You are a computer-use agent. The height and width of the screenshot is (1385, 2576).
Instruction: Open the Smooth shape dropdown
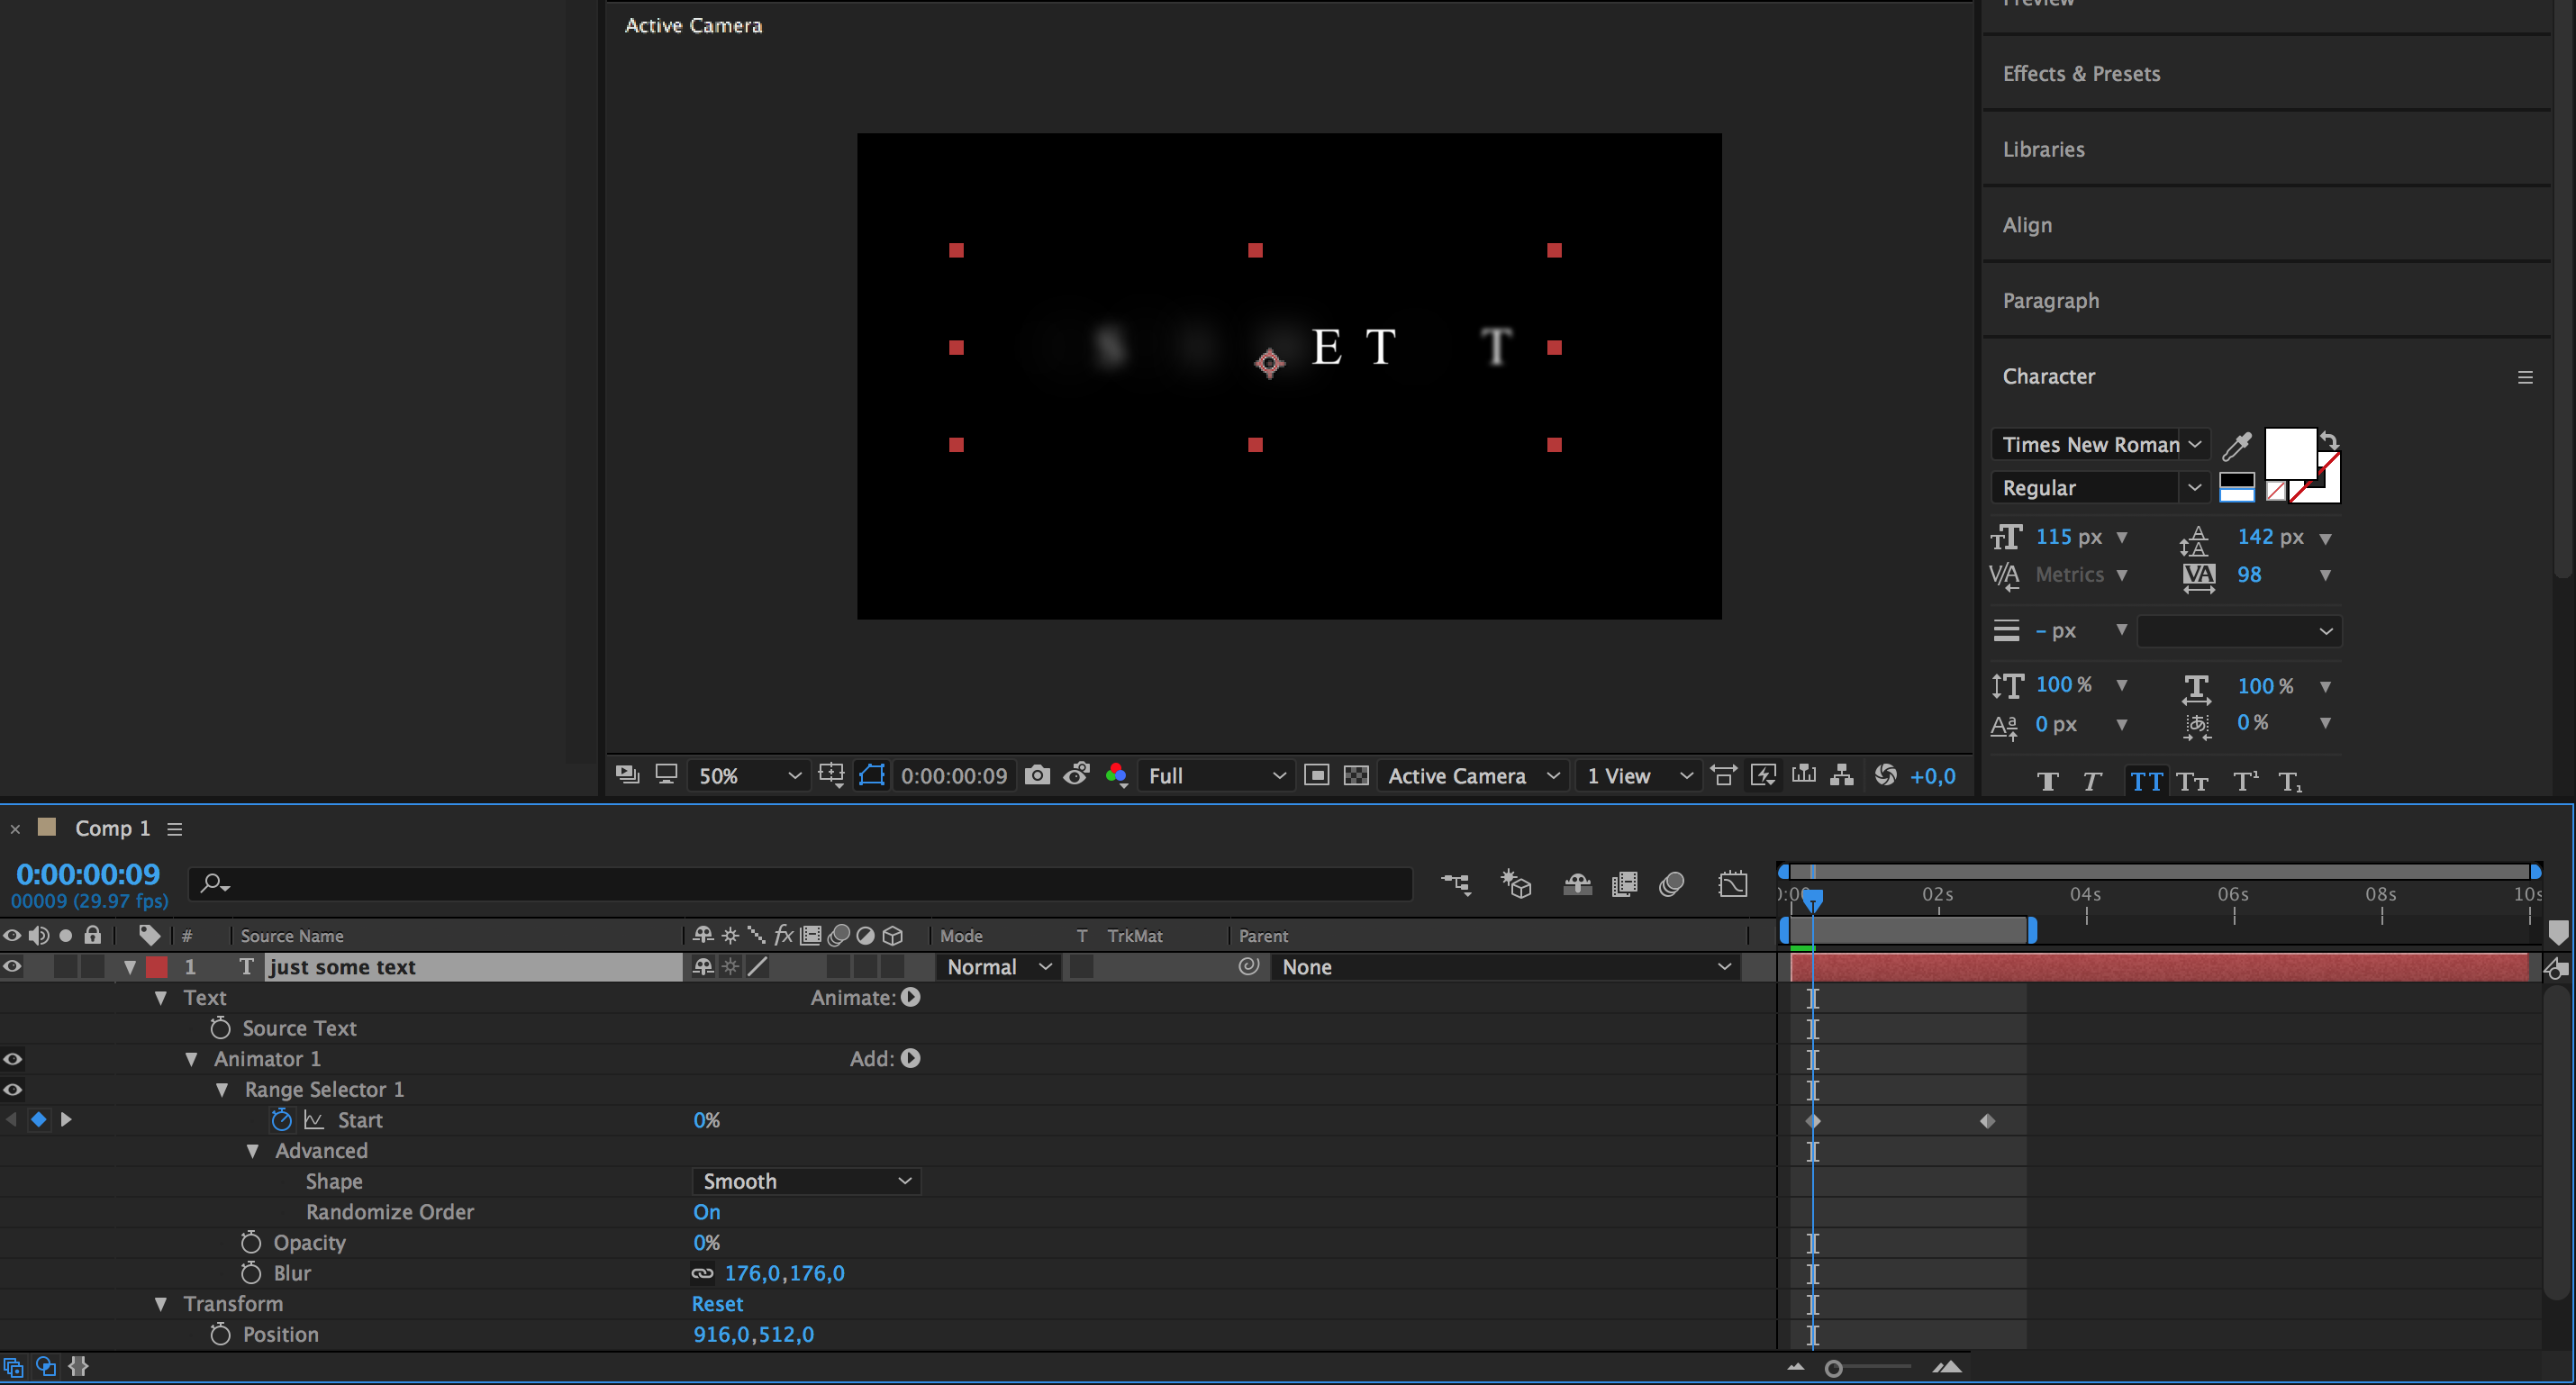[x=806, y=1181]
